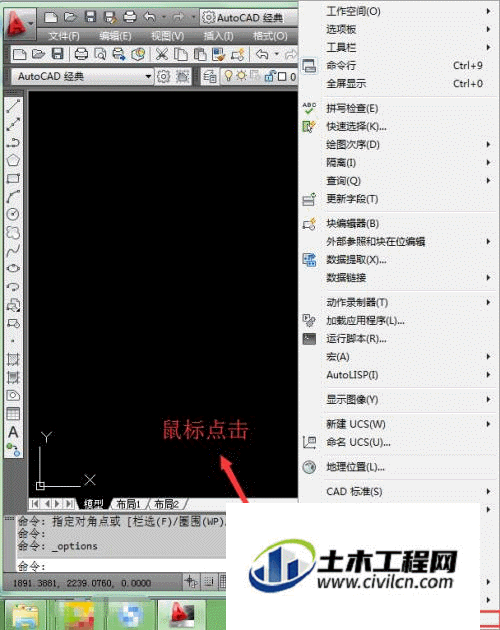500x630 pixels.
Task: Expand 查询(Q) submenu
Action: (409, 180)
